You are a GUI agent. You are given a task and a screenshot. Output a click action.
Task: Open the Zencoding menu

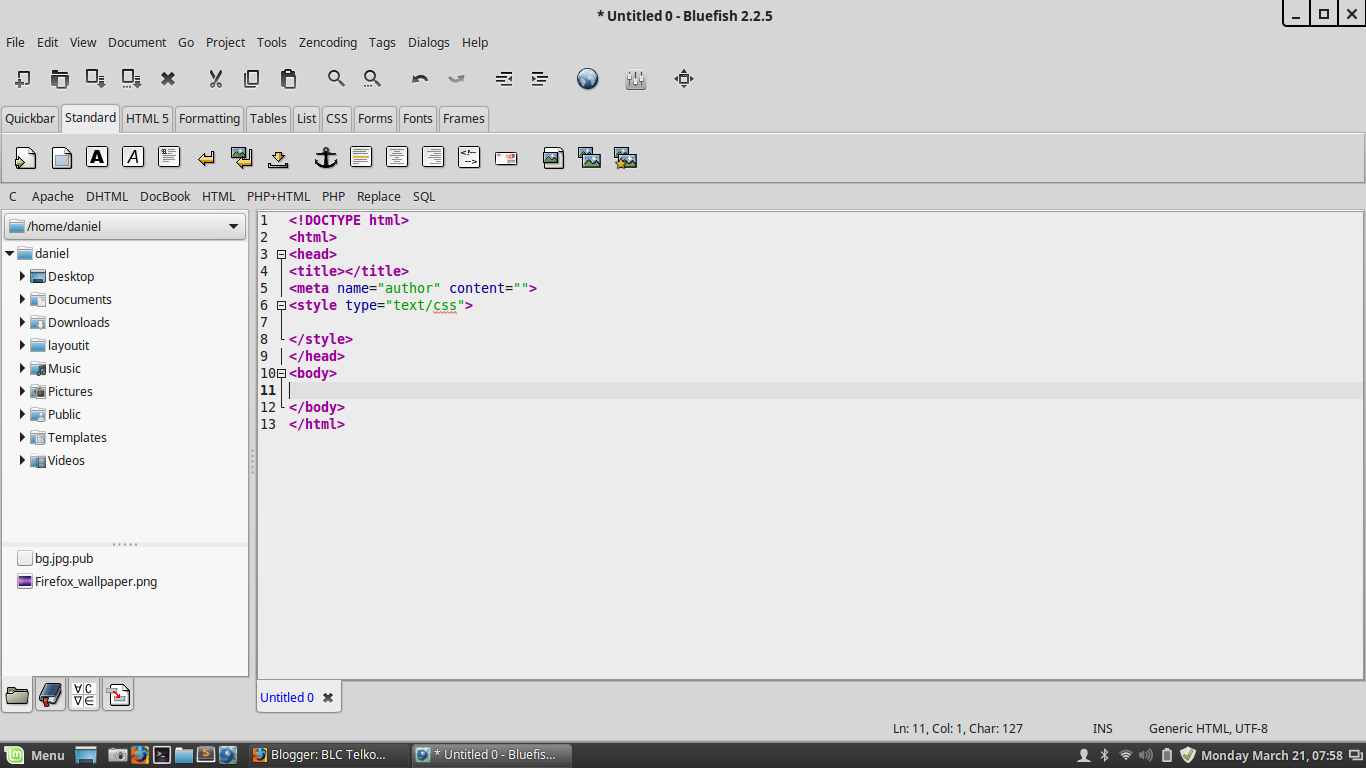point(327,42)
